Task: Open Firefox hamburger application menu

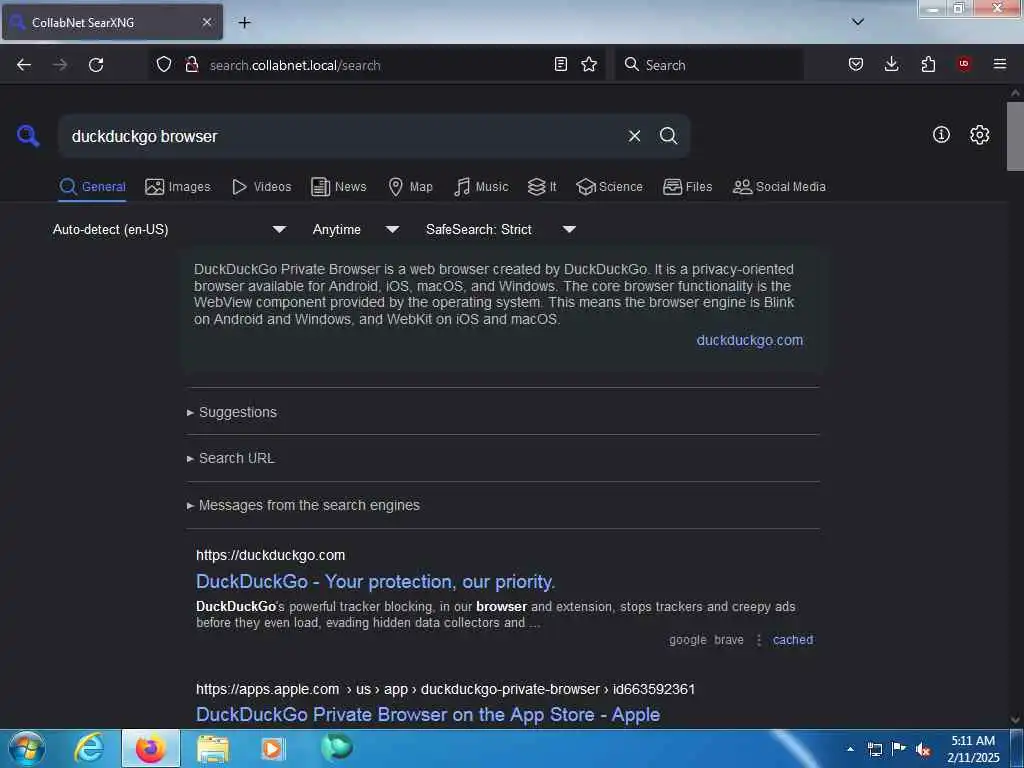Action: coord(1000,64)
